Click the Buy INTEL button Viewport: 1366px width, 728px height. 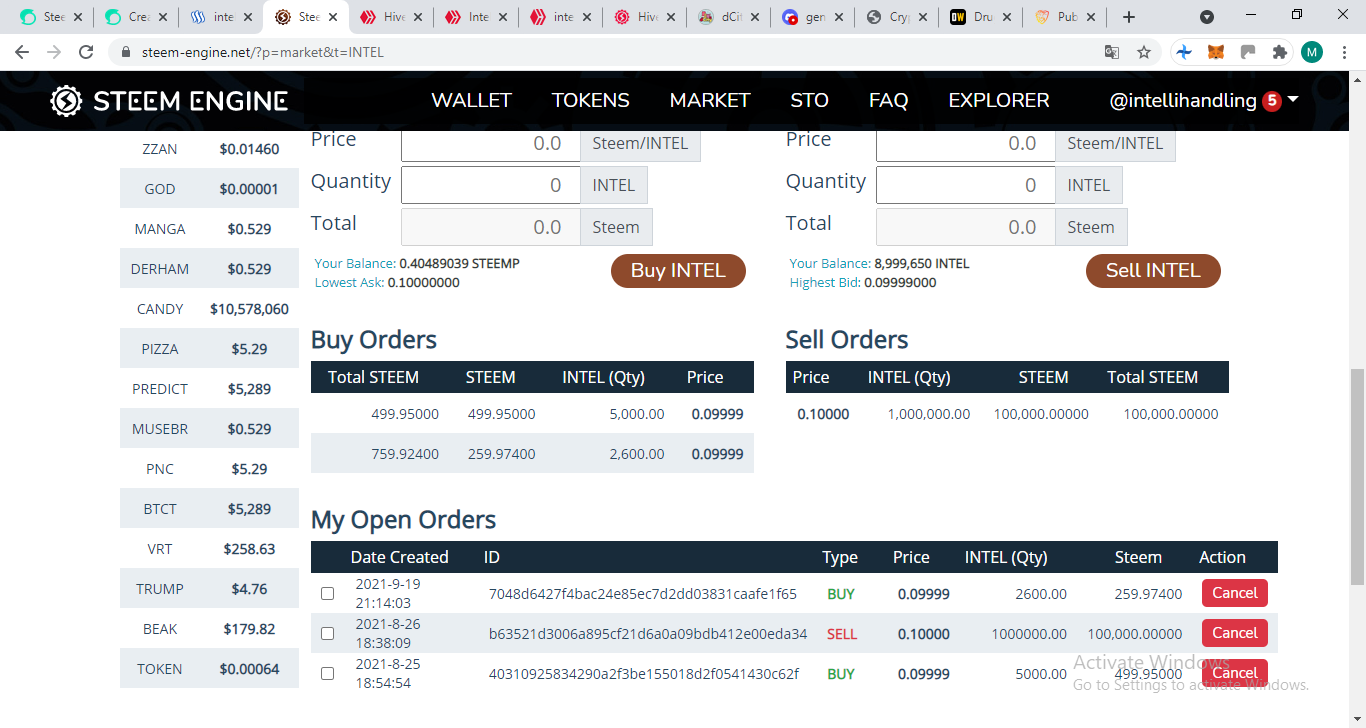point(678,271)
